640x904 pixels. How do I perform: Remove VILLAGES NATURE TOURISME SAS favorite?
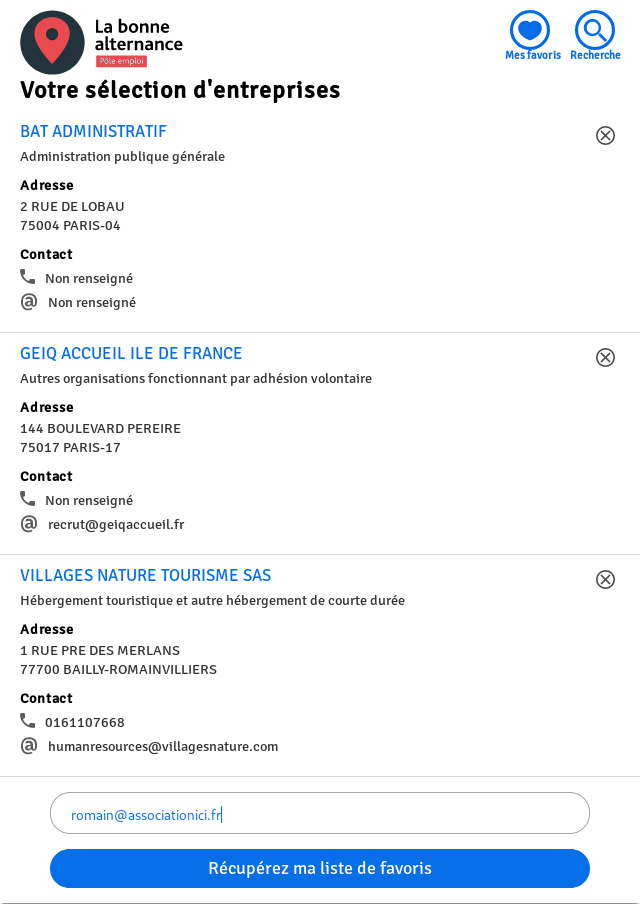tap(605, 579)
